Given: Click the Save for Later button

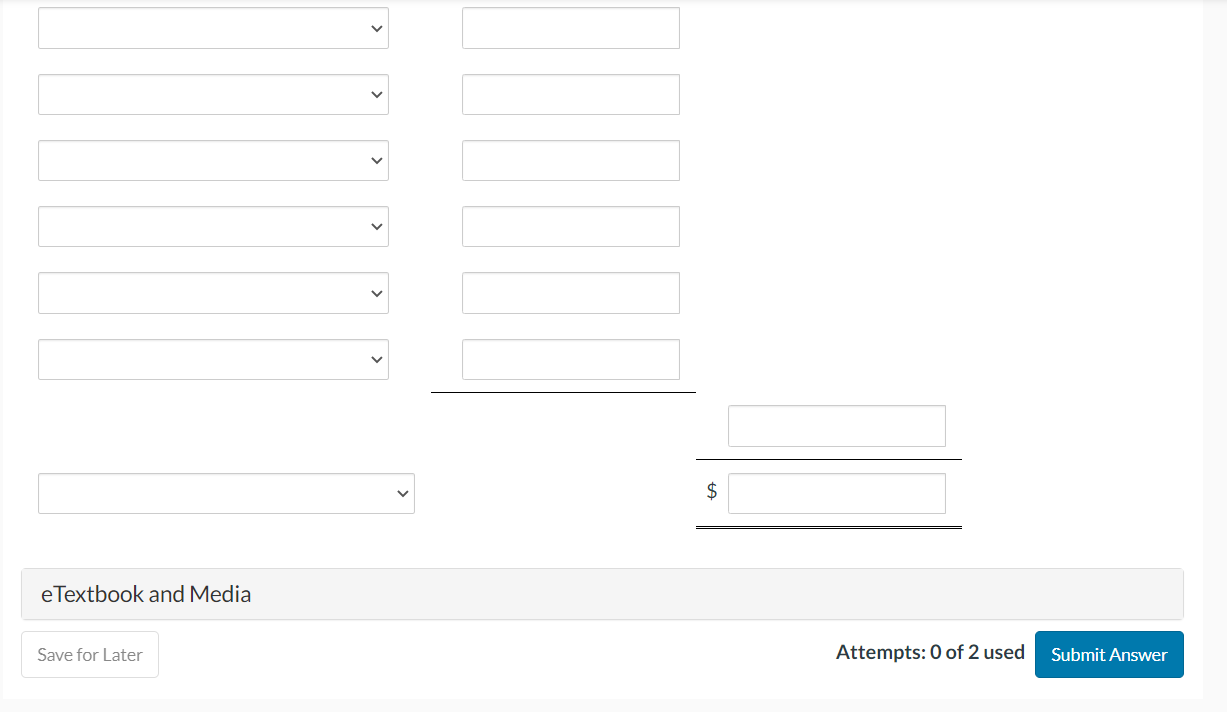Looking at the screenshot, I should coord(89,654).
